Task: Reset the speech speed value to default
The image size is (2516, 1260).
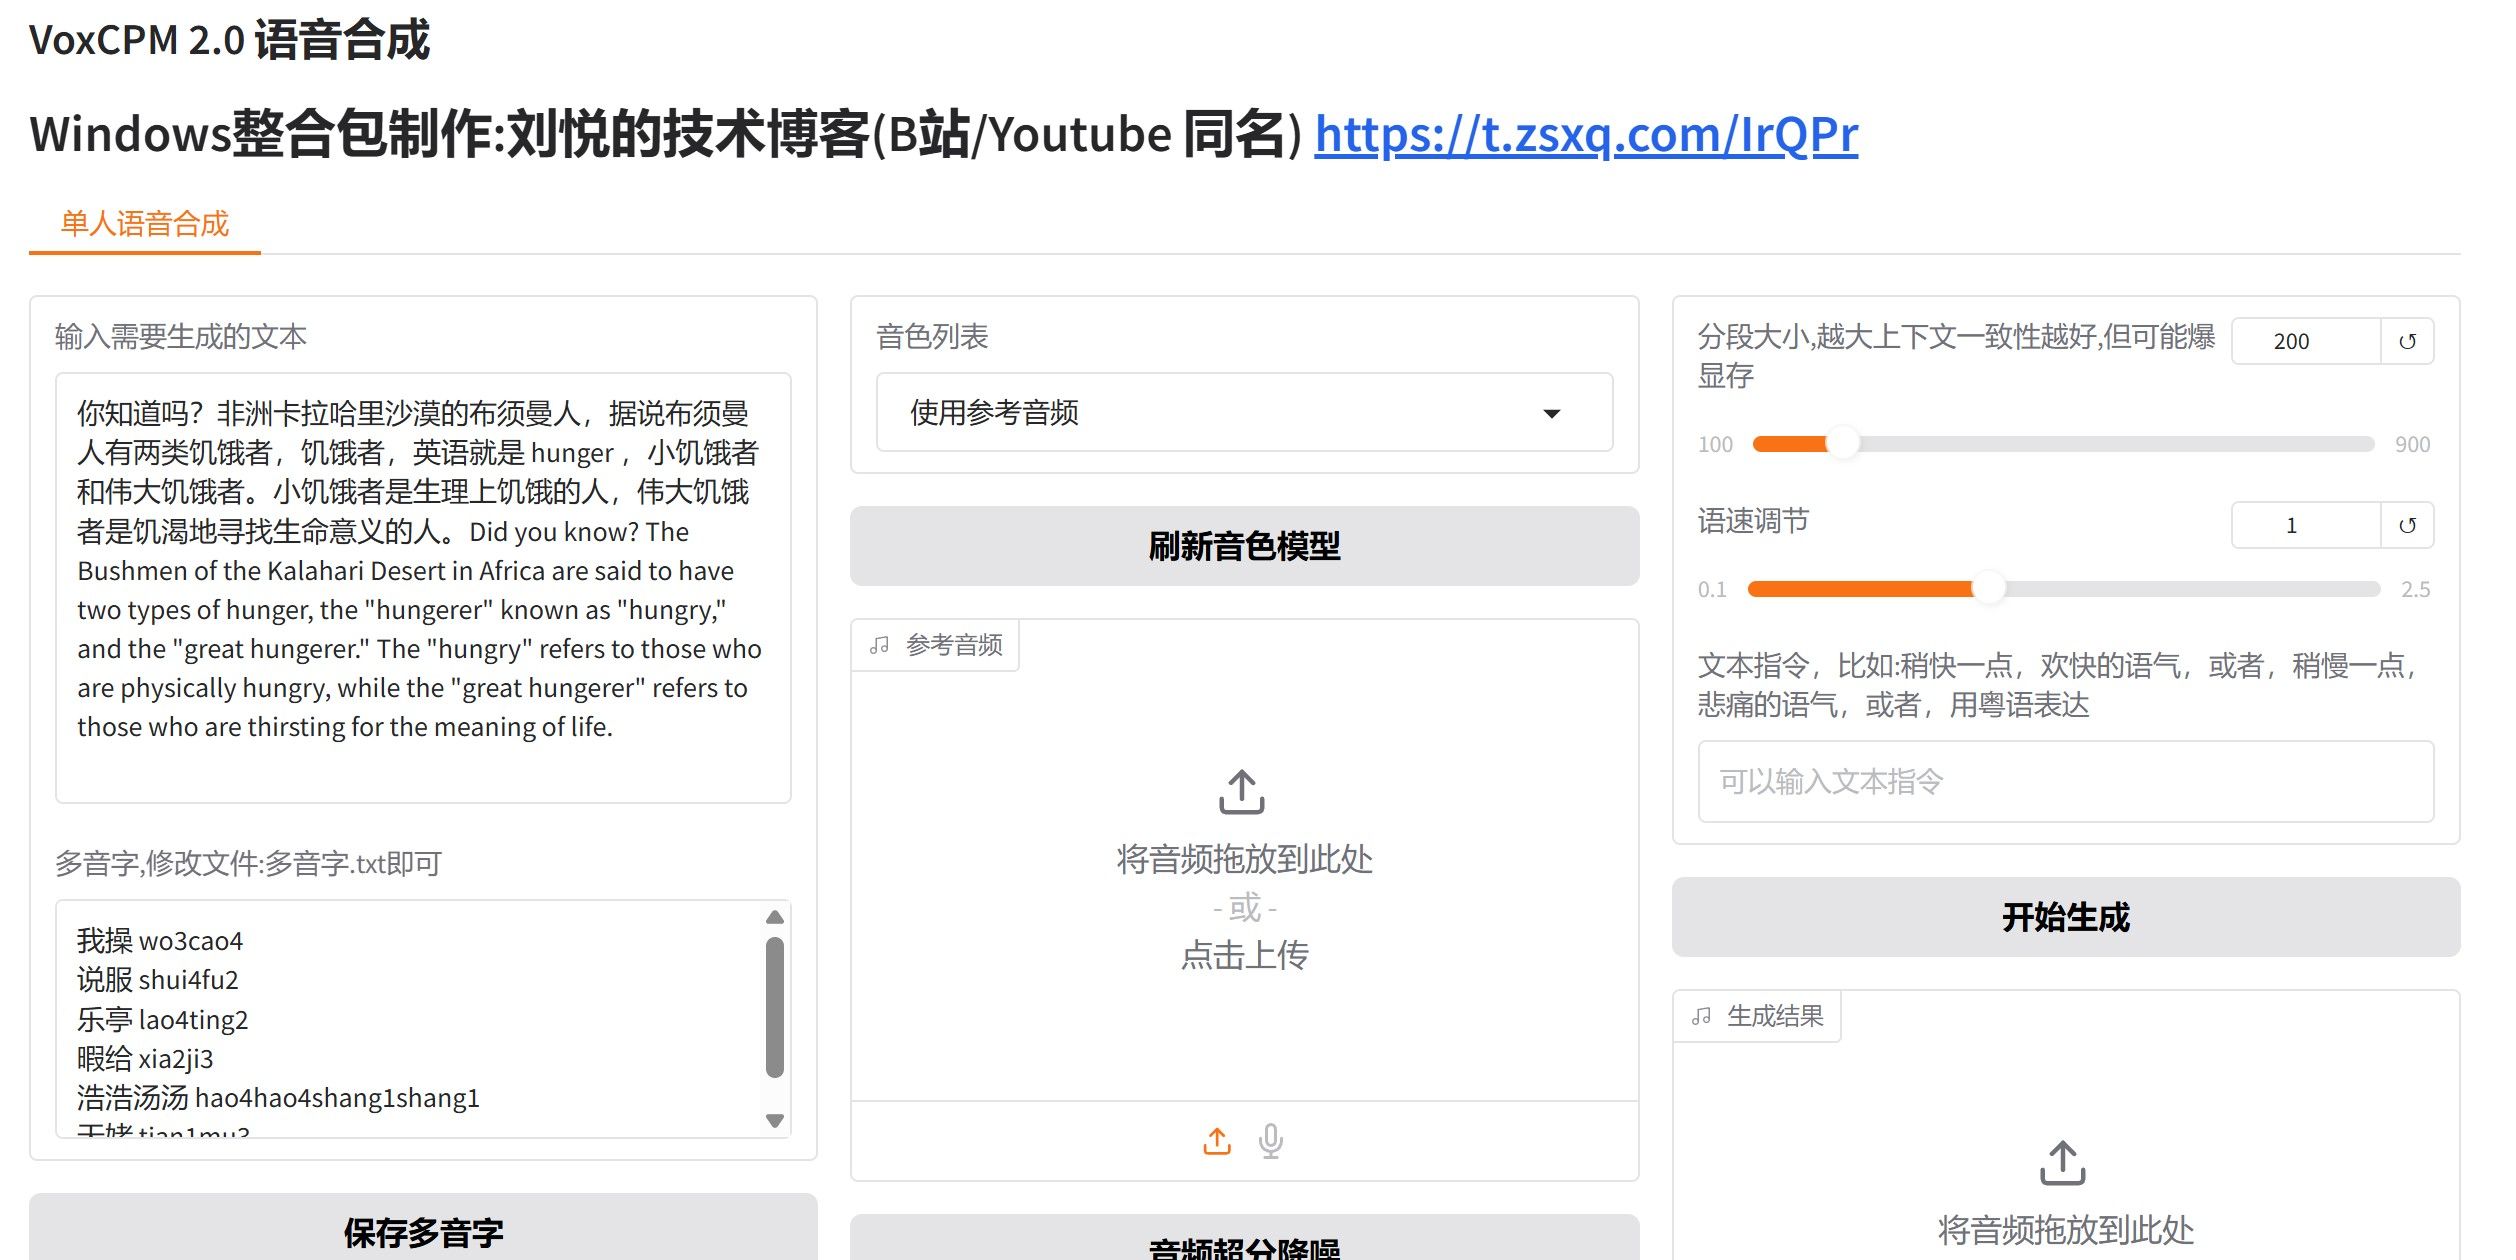Action: [x=2407, y=526]
